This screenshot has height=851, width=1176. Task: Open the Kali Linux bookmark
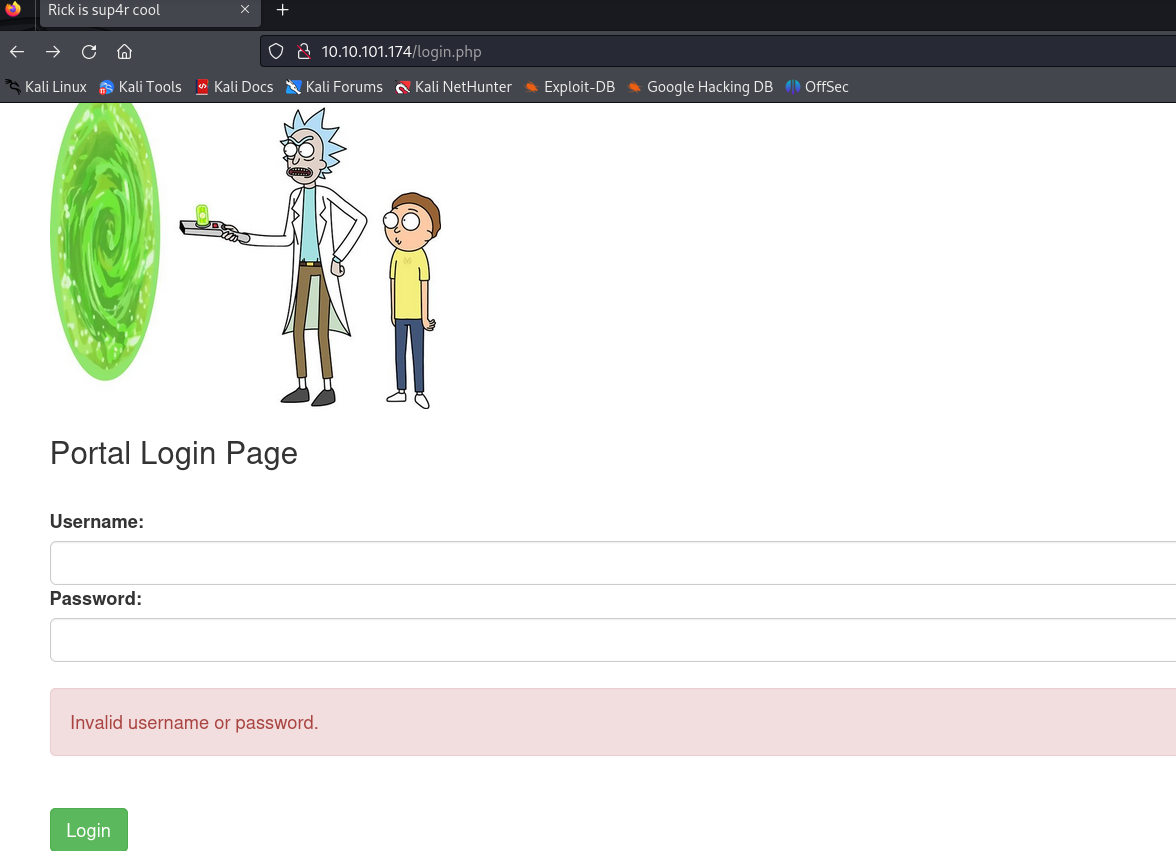click(46, 87)
